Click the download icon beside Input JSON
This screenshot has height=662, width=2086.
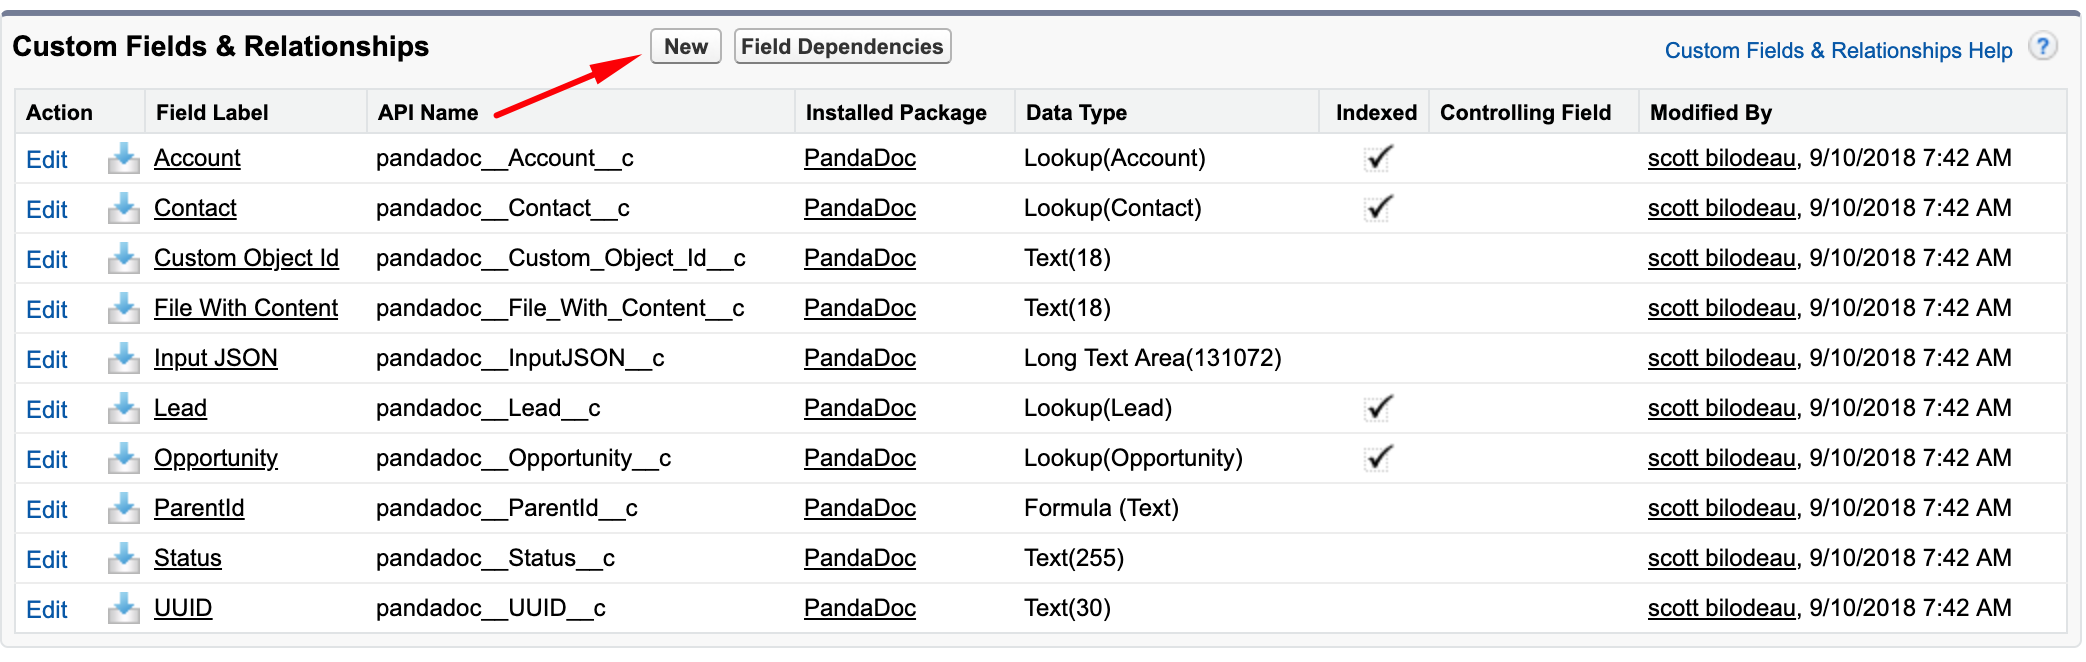[123, 358]
